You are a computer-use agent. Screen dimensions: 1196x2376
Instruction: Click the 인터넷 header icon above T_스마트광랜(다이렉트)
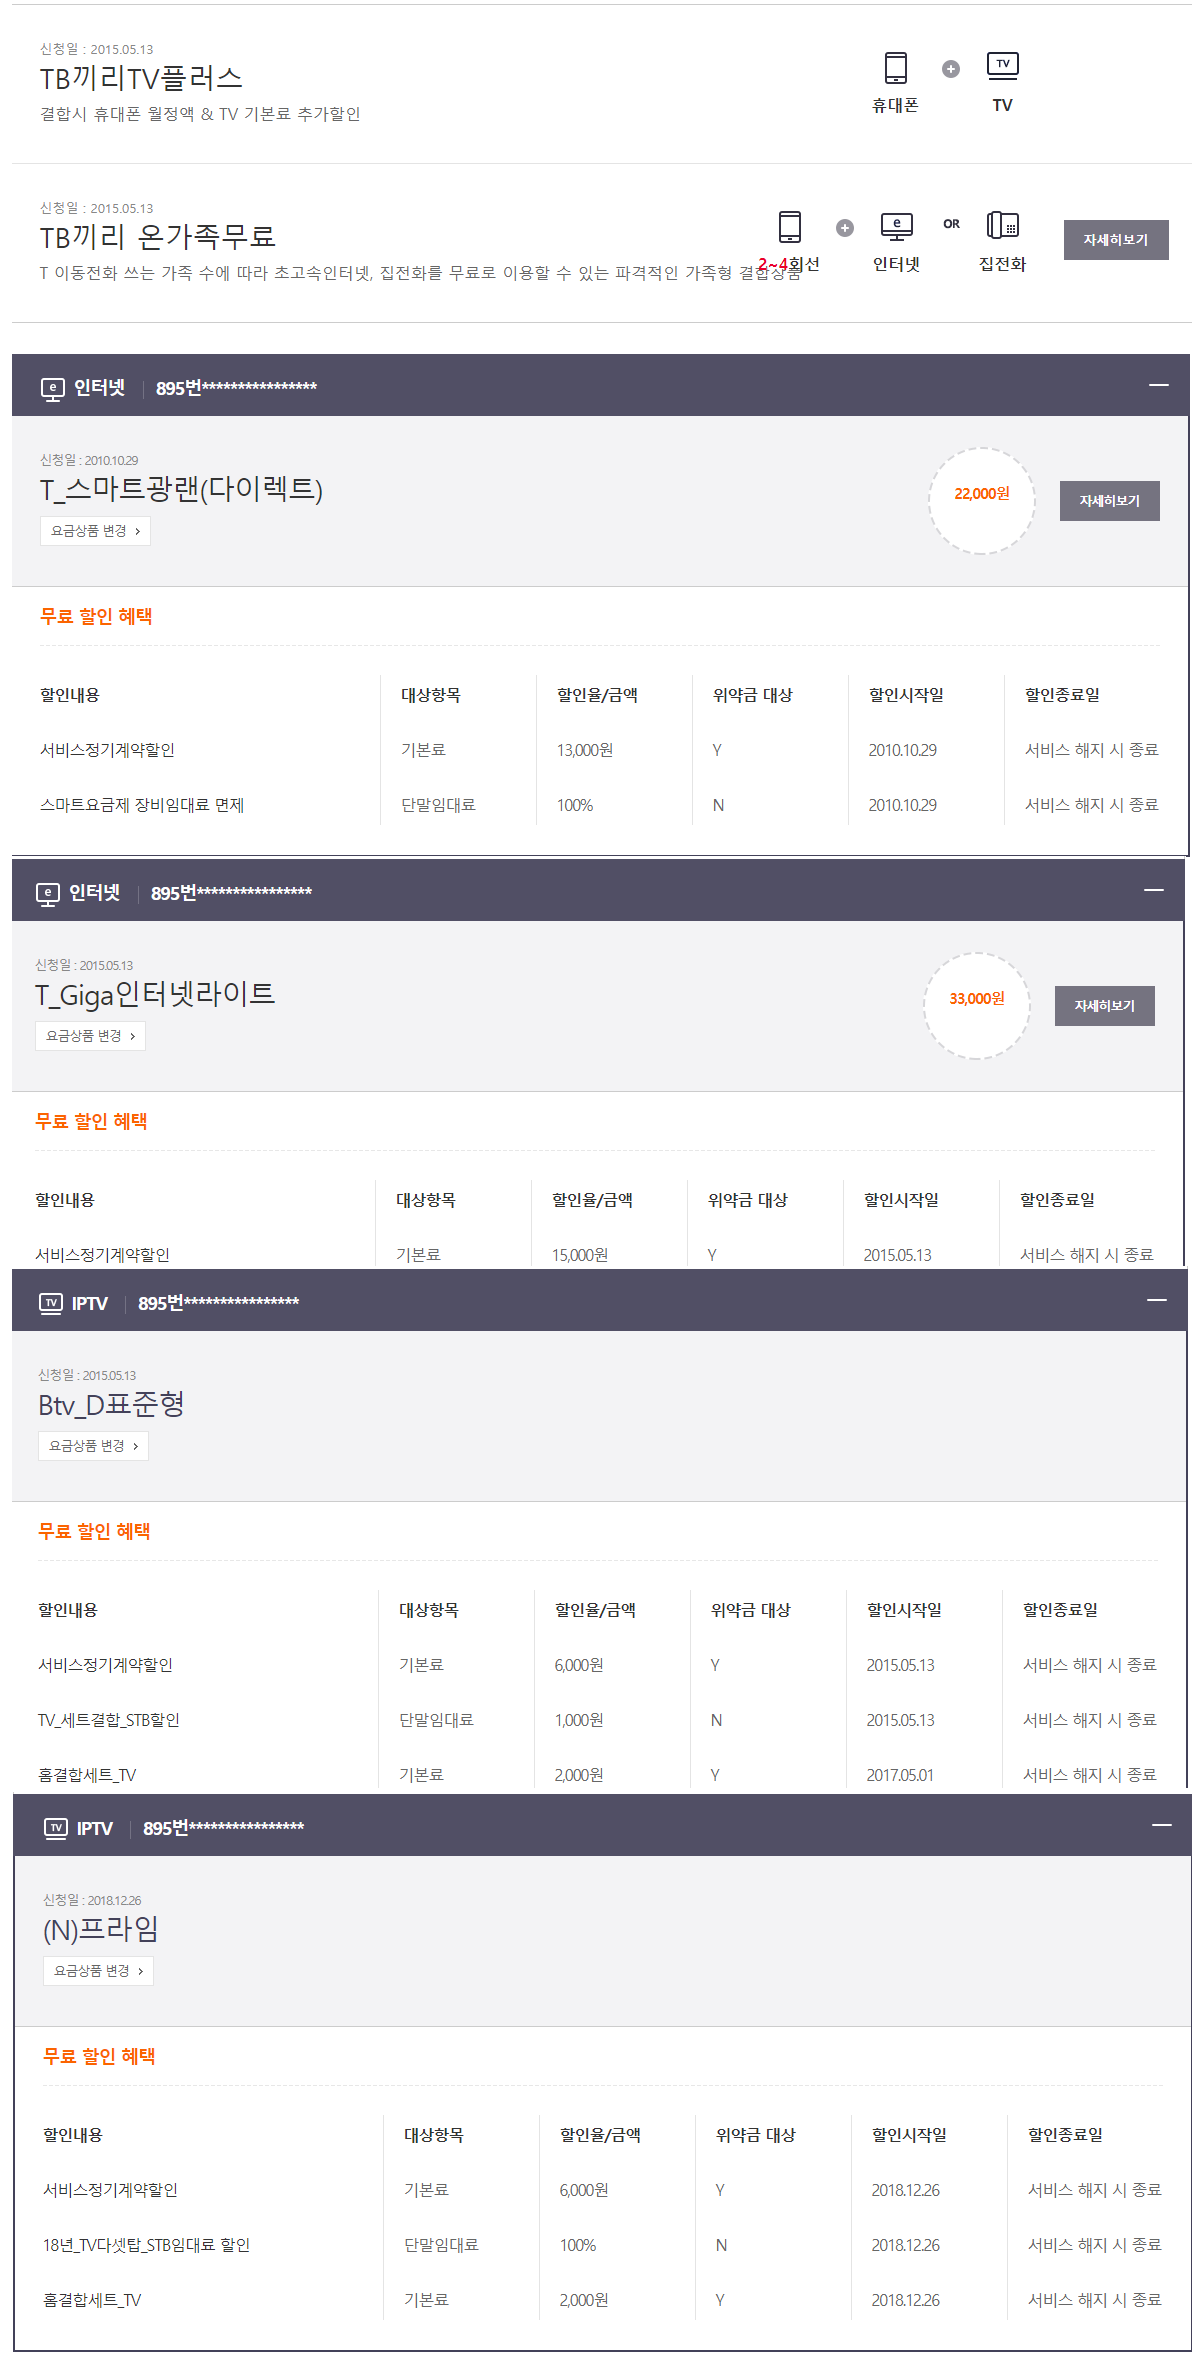click(52, 389)
